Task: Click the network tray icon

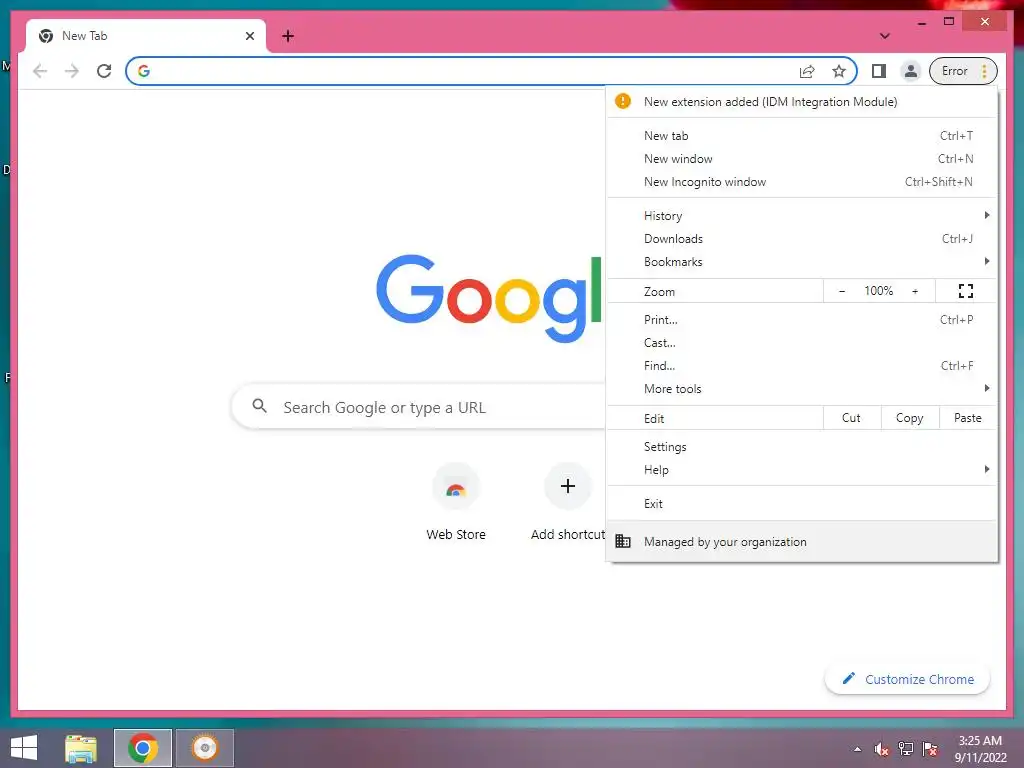Action: 906,749
